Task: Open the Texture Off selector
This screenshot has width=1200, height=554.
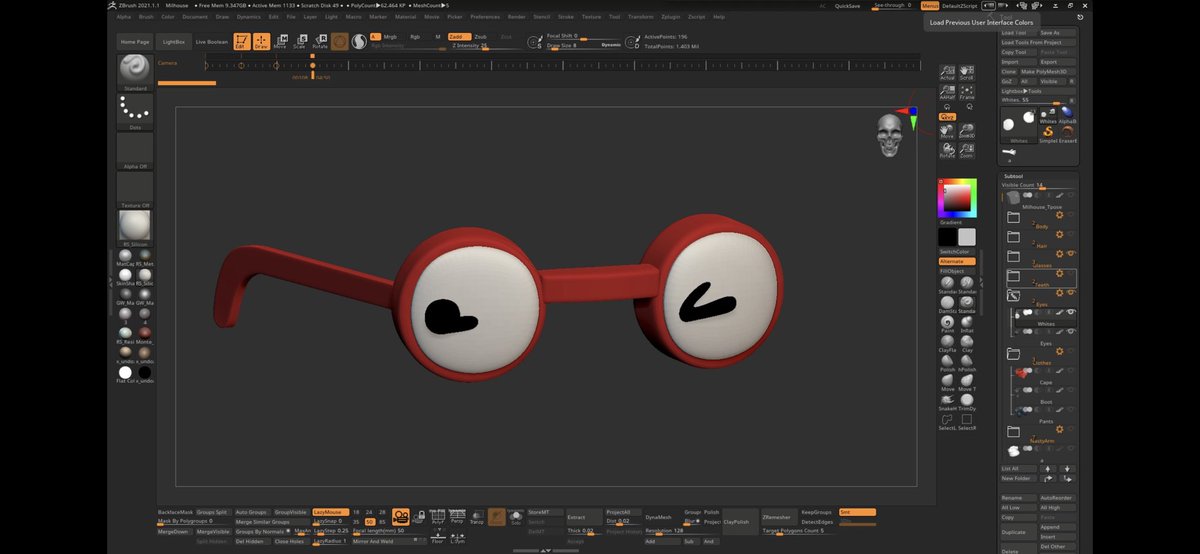Action: (x=134, y=190)
